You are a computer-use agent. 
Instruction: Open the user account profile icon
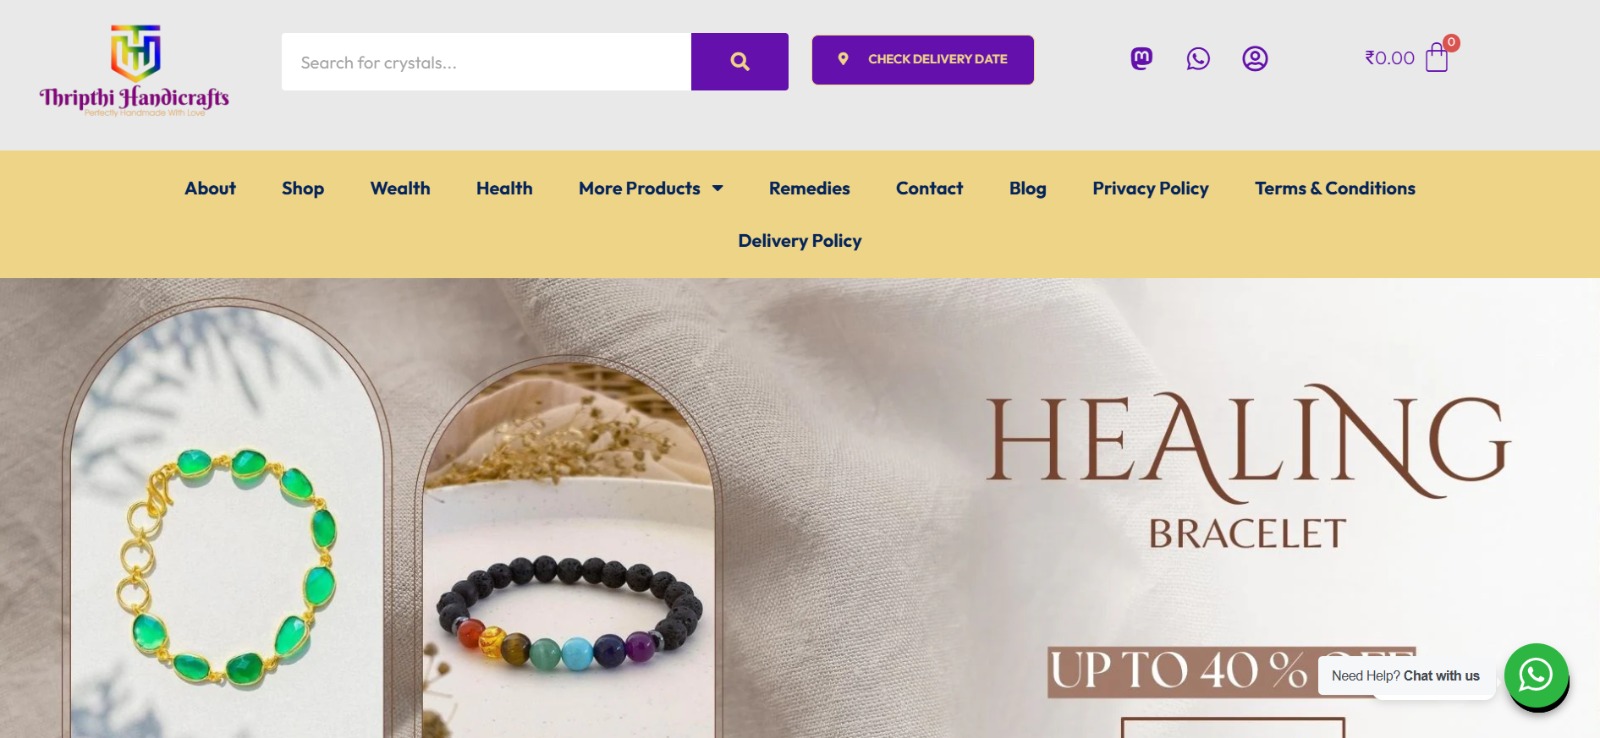click(x=1255, y=59)
